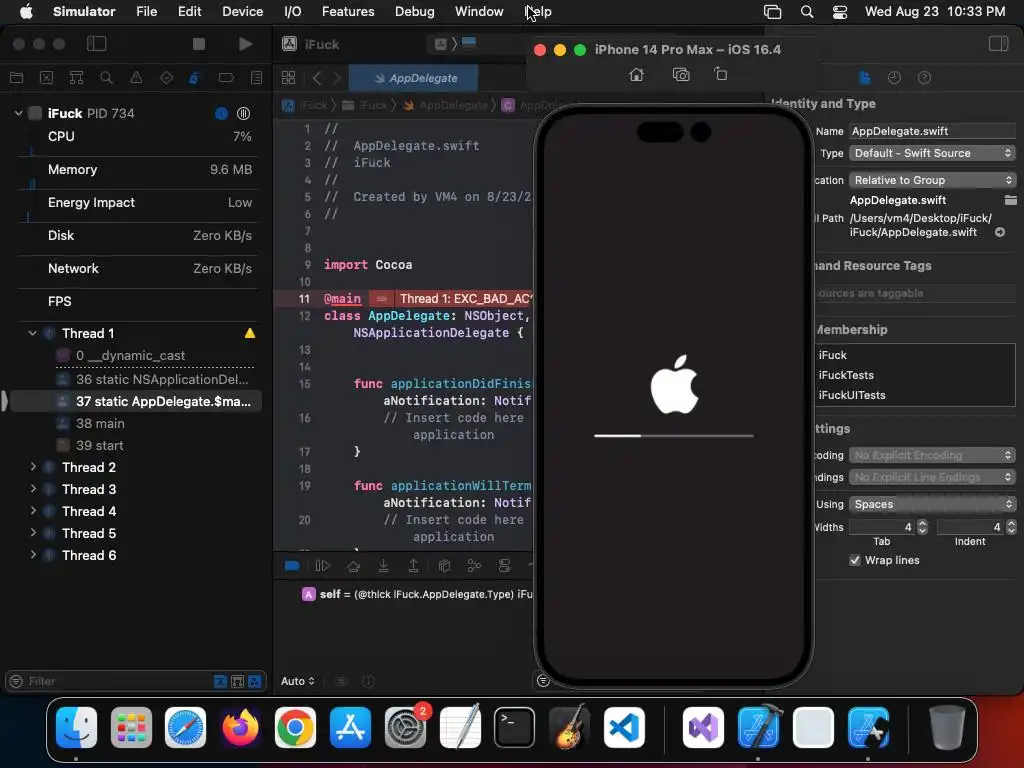This screenshot has height=768, width=1024.
Task: Click the blue info badge beside iFuck PID
Action: (221, 114)
